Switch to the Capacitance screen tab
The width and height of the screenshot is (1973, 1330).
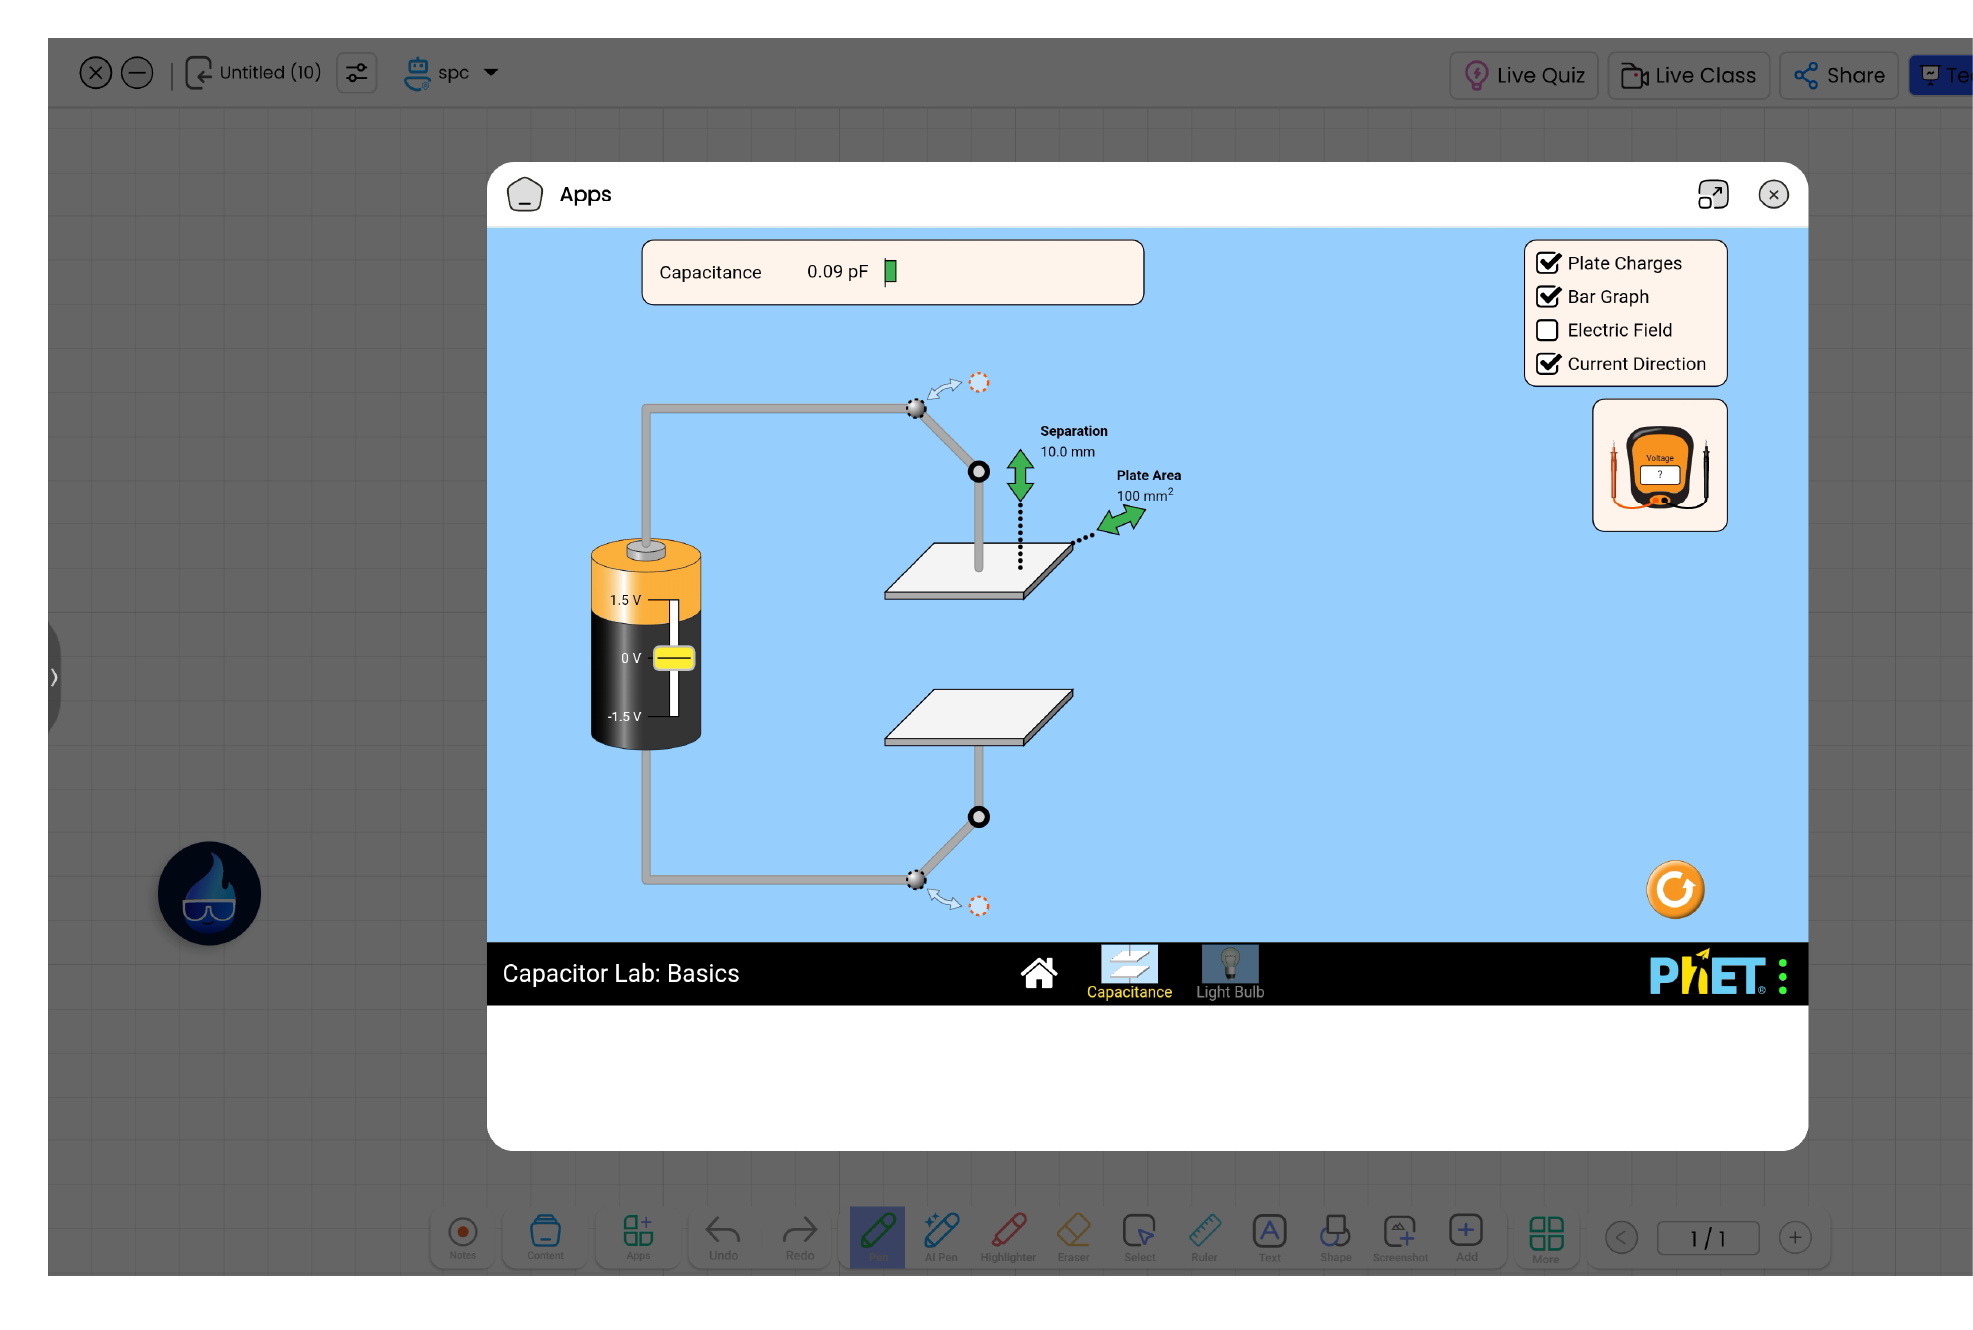[x=1129, y=973]
